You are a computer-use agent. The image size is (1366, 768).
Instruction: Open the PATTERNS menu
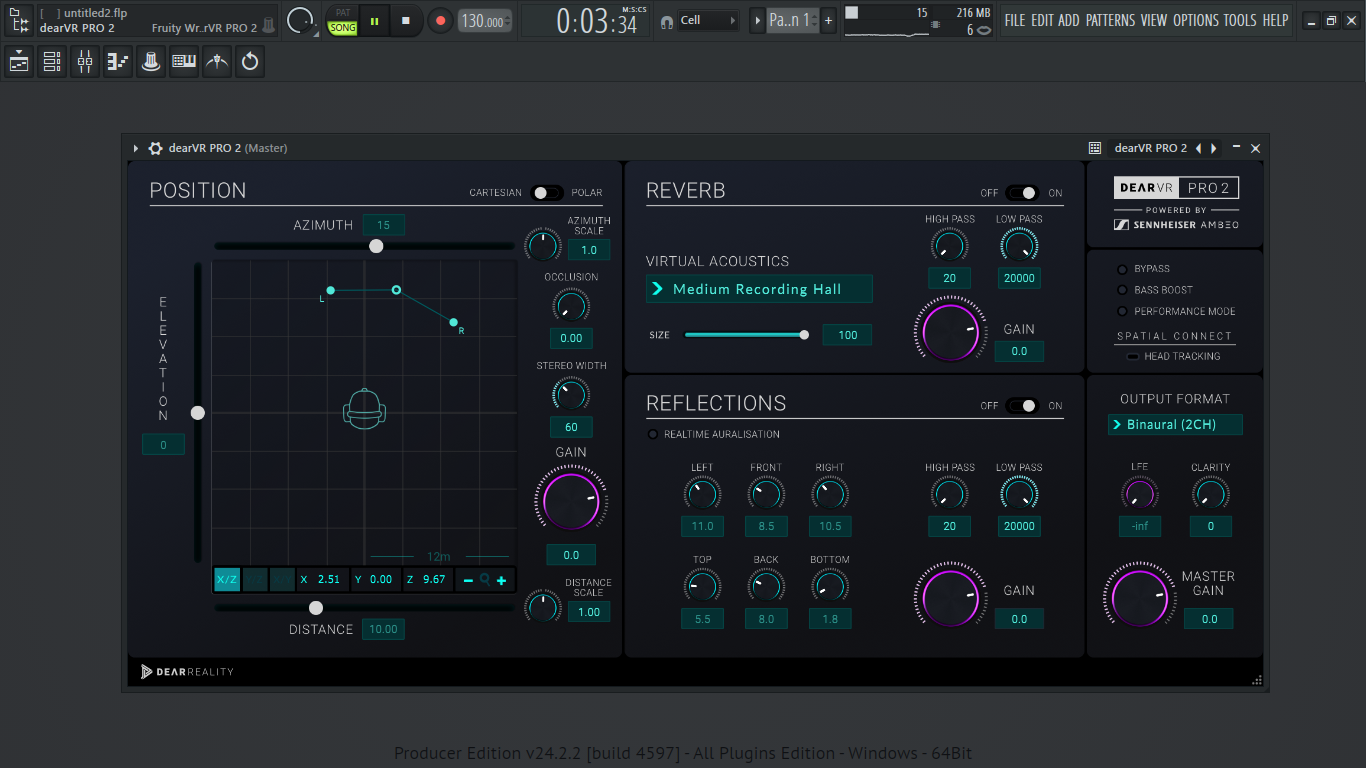[1110, 20]
